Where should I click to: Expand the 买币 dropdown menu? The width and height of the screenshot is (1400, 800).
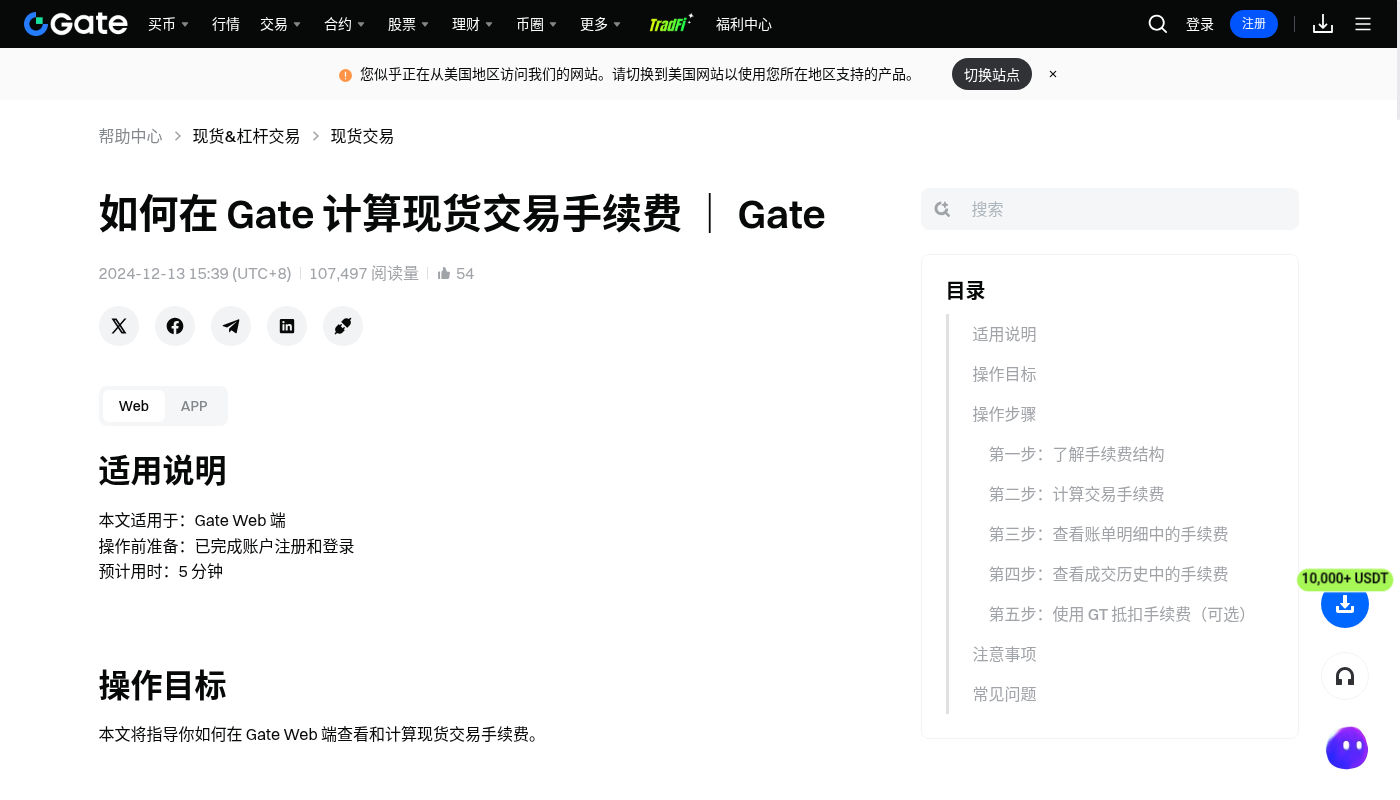tap(168, 24)
